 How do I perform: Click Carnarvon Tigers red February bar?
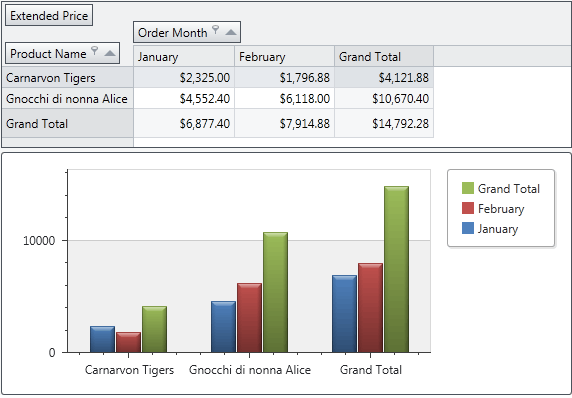click(x=128, y=342)
